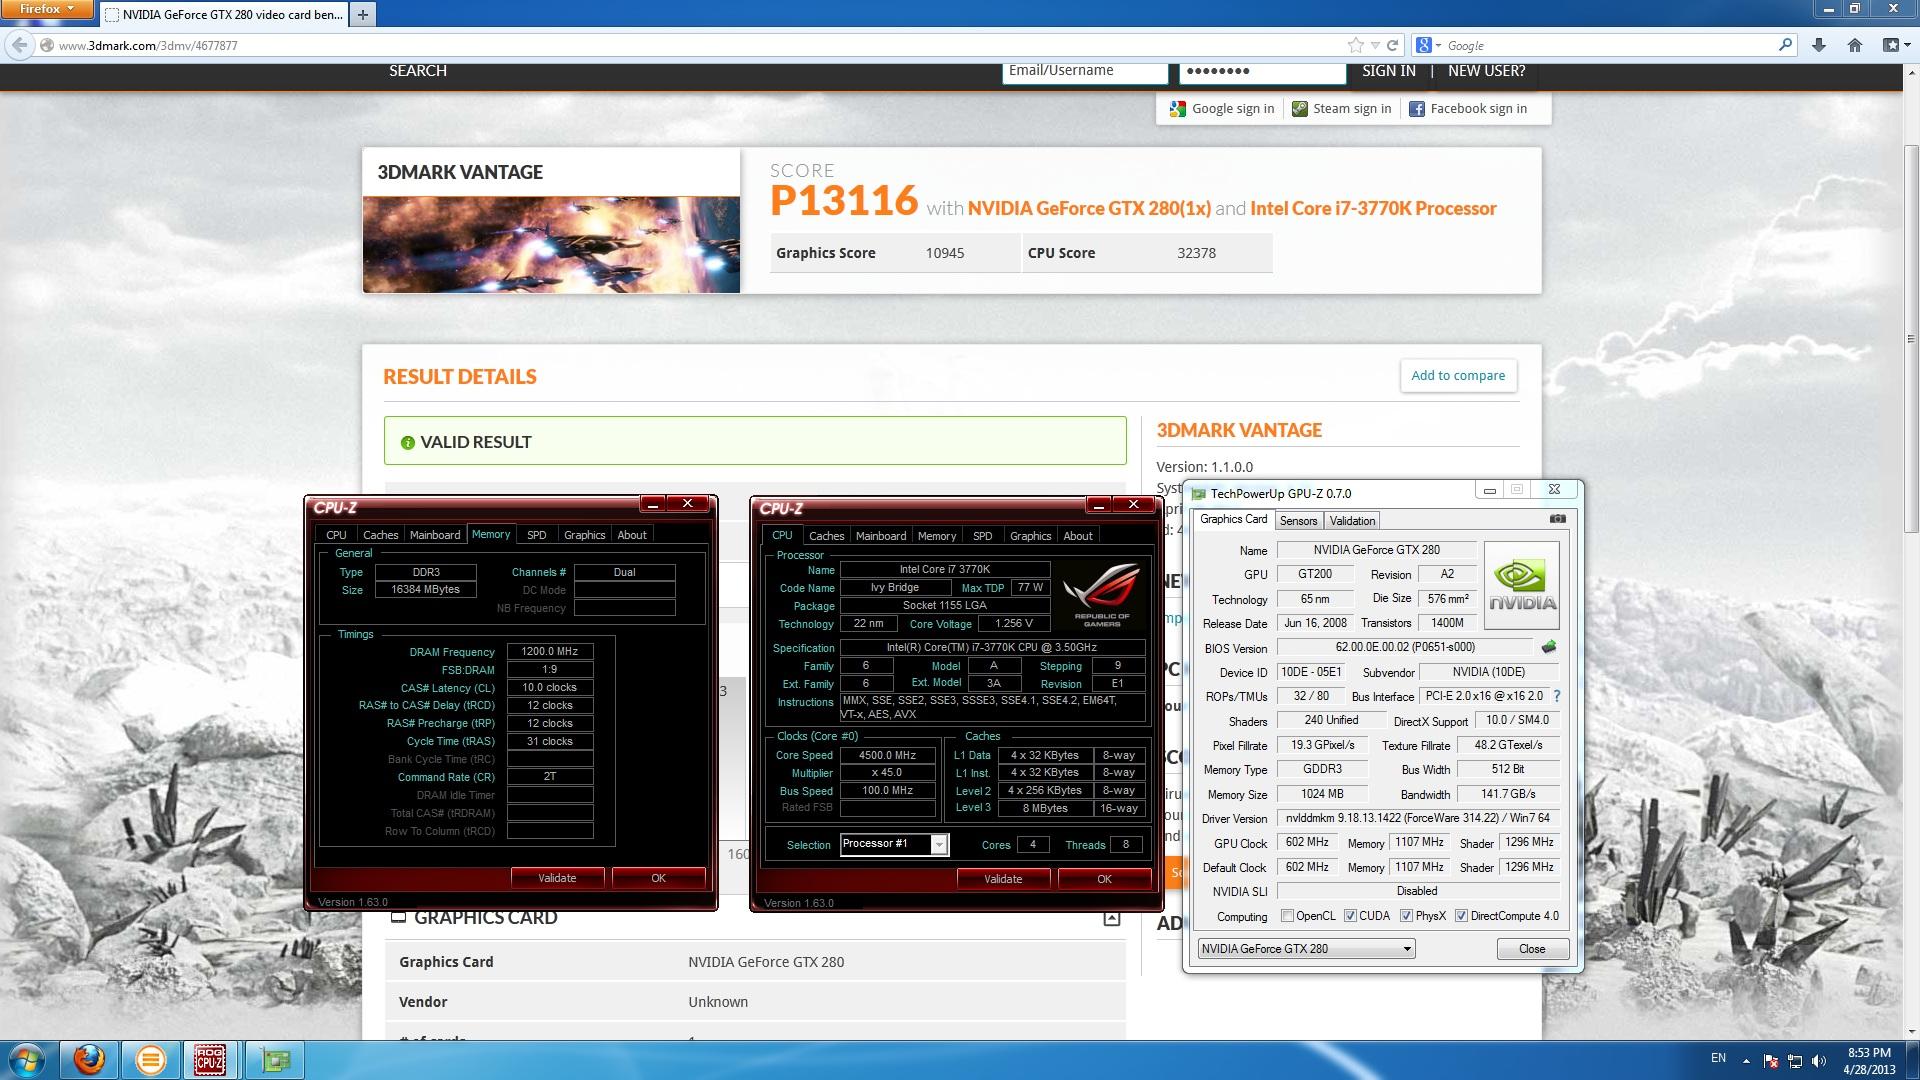The image size is (1920, 1080).
Task: Click the 3DMark Vantage spaceship thumbnail
Action: [x=551, y=245]
